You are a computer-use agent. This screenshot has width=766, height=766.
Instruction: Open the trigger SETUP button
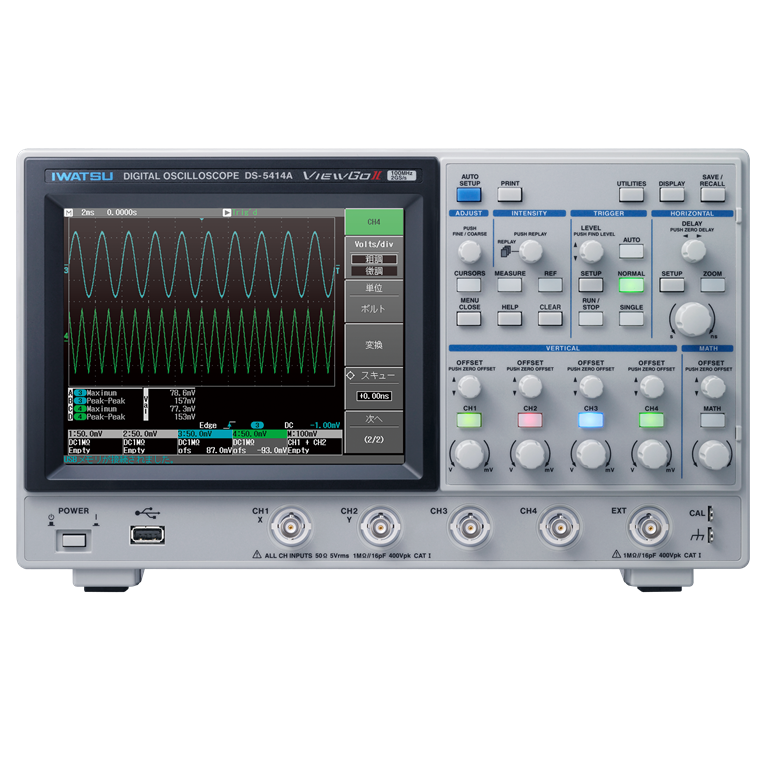click(591, 285)
